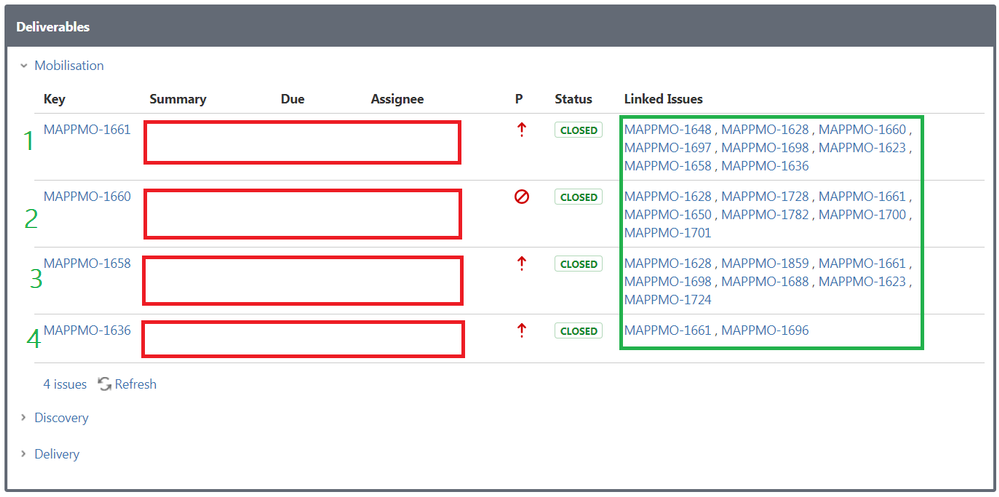Click the high priority arrow for MAPPMO-1661
The width and height of the screenshot is (999, 497).
521,131
